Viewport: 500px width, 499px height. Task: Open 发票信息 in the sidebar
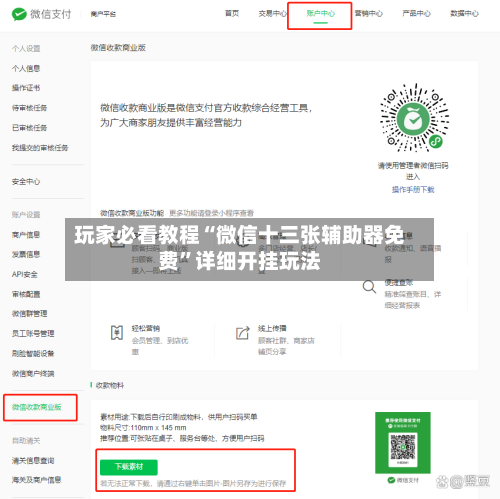coord(26,254)
